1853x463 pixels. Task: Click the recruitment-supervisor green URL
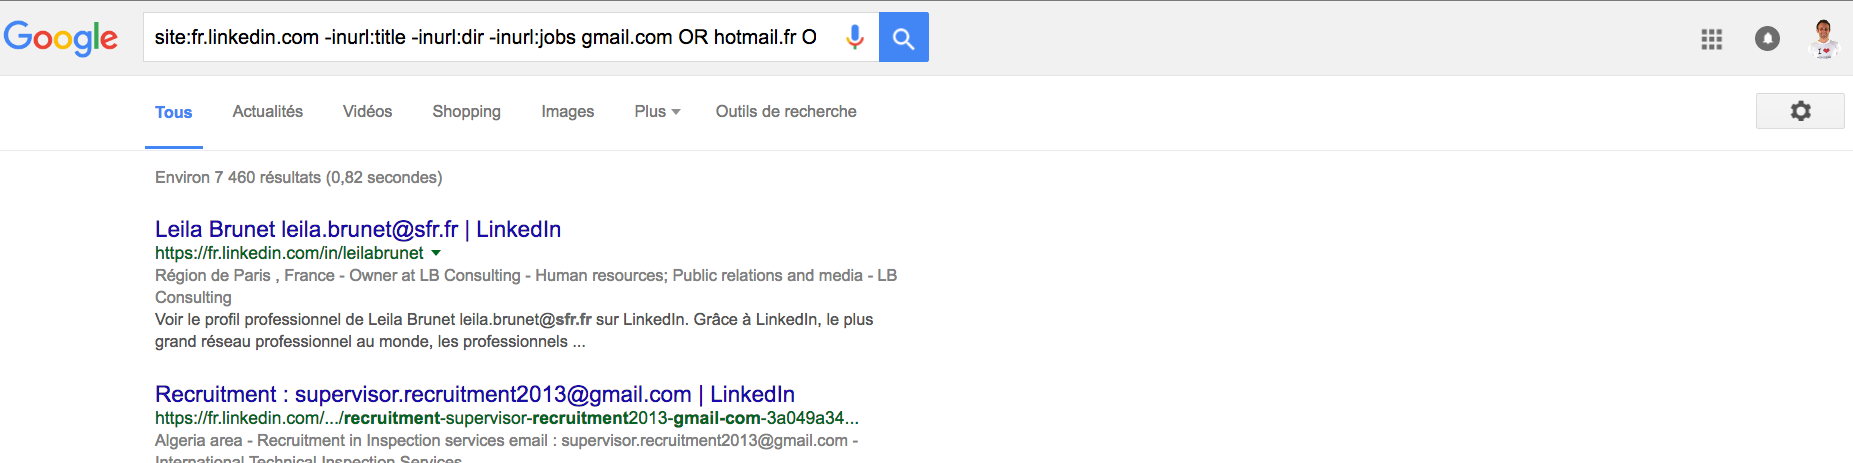[x=506, y=418]
